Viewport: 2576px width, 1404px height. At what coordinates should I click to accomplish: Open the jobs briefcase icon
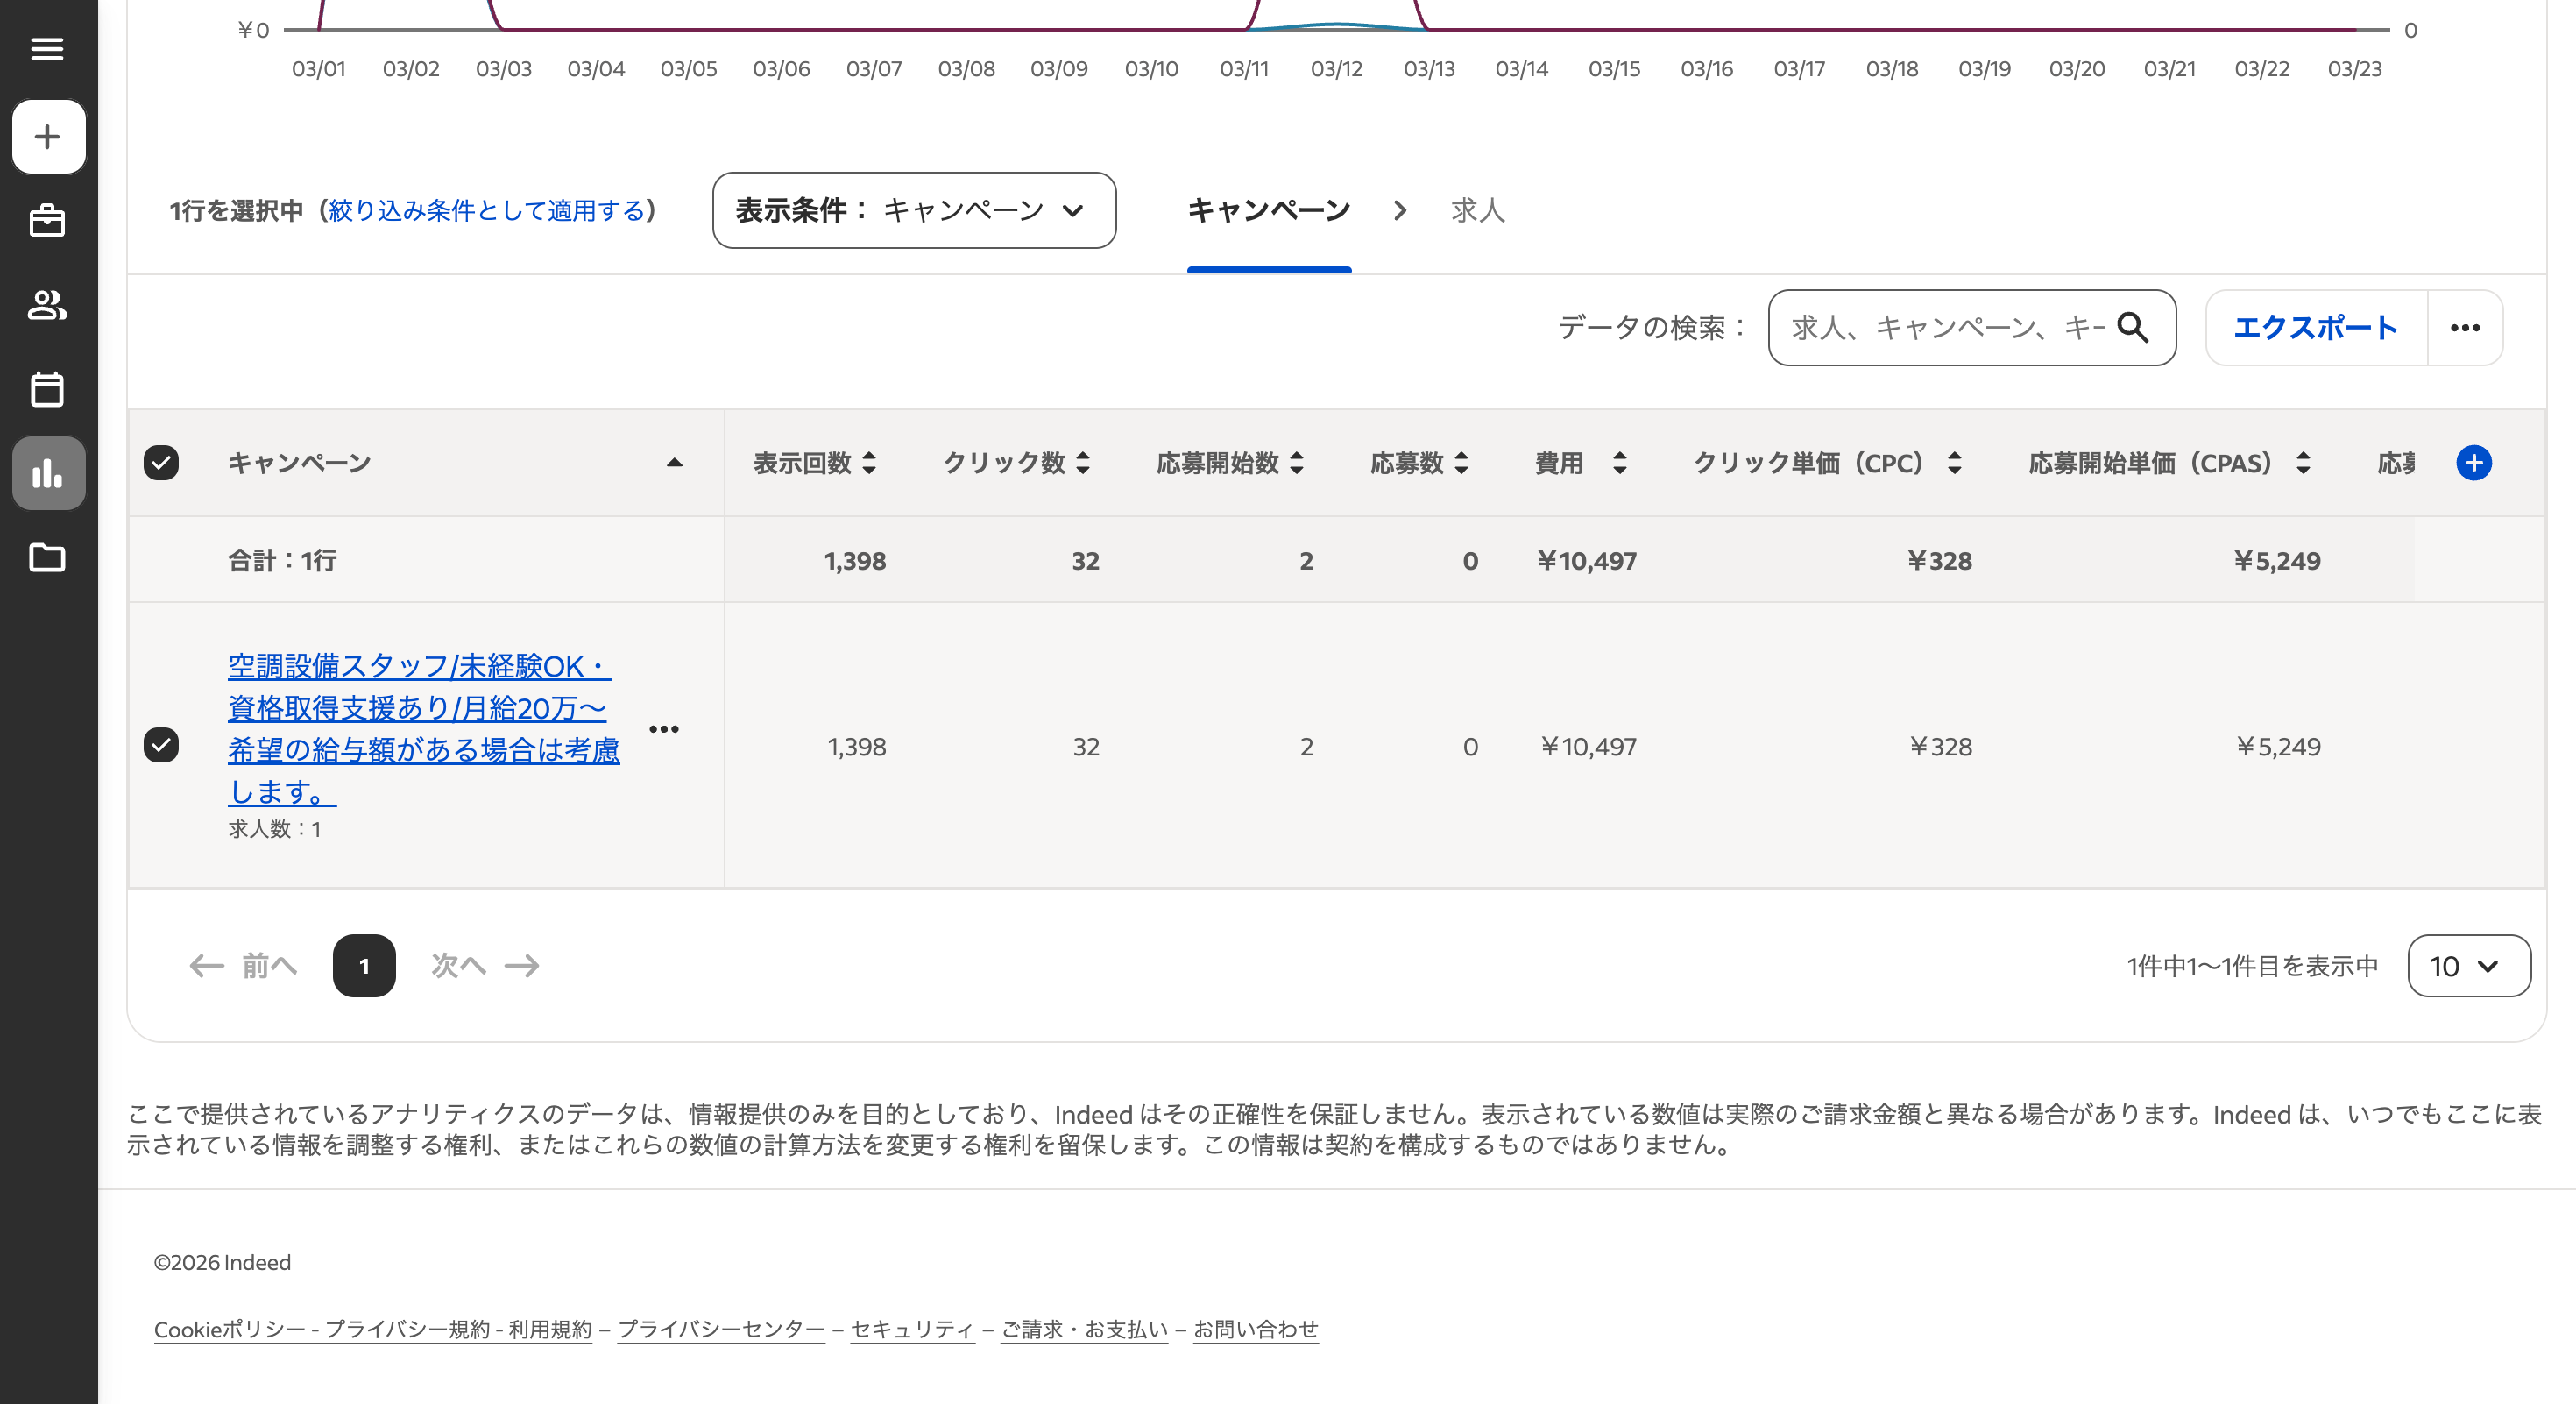[47, 221]
